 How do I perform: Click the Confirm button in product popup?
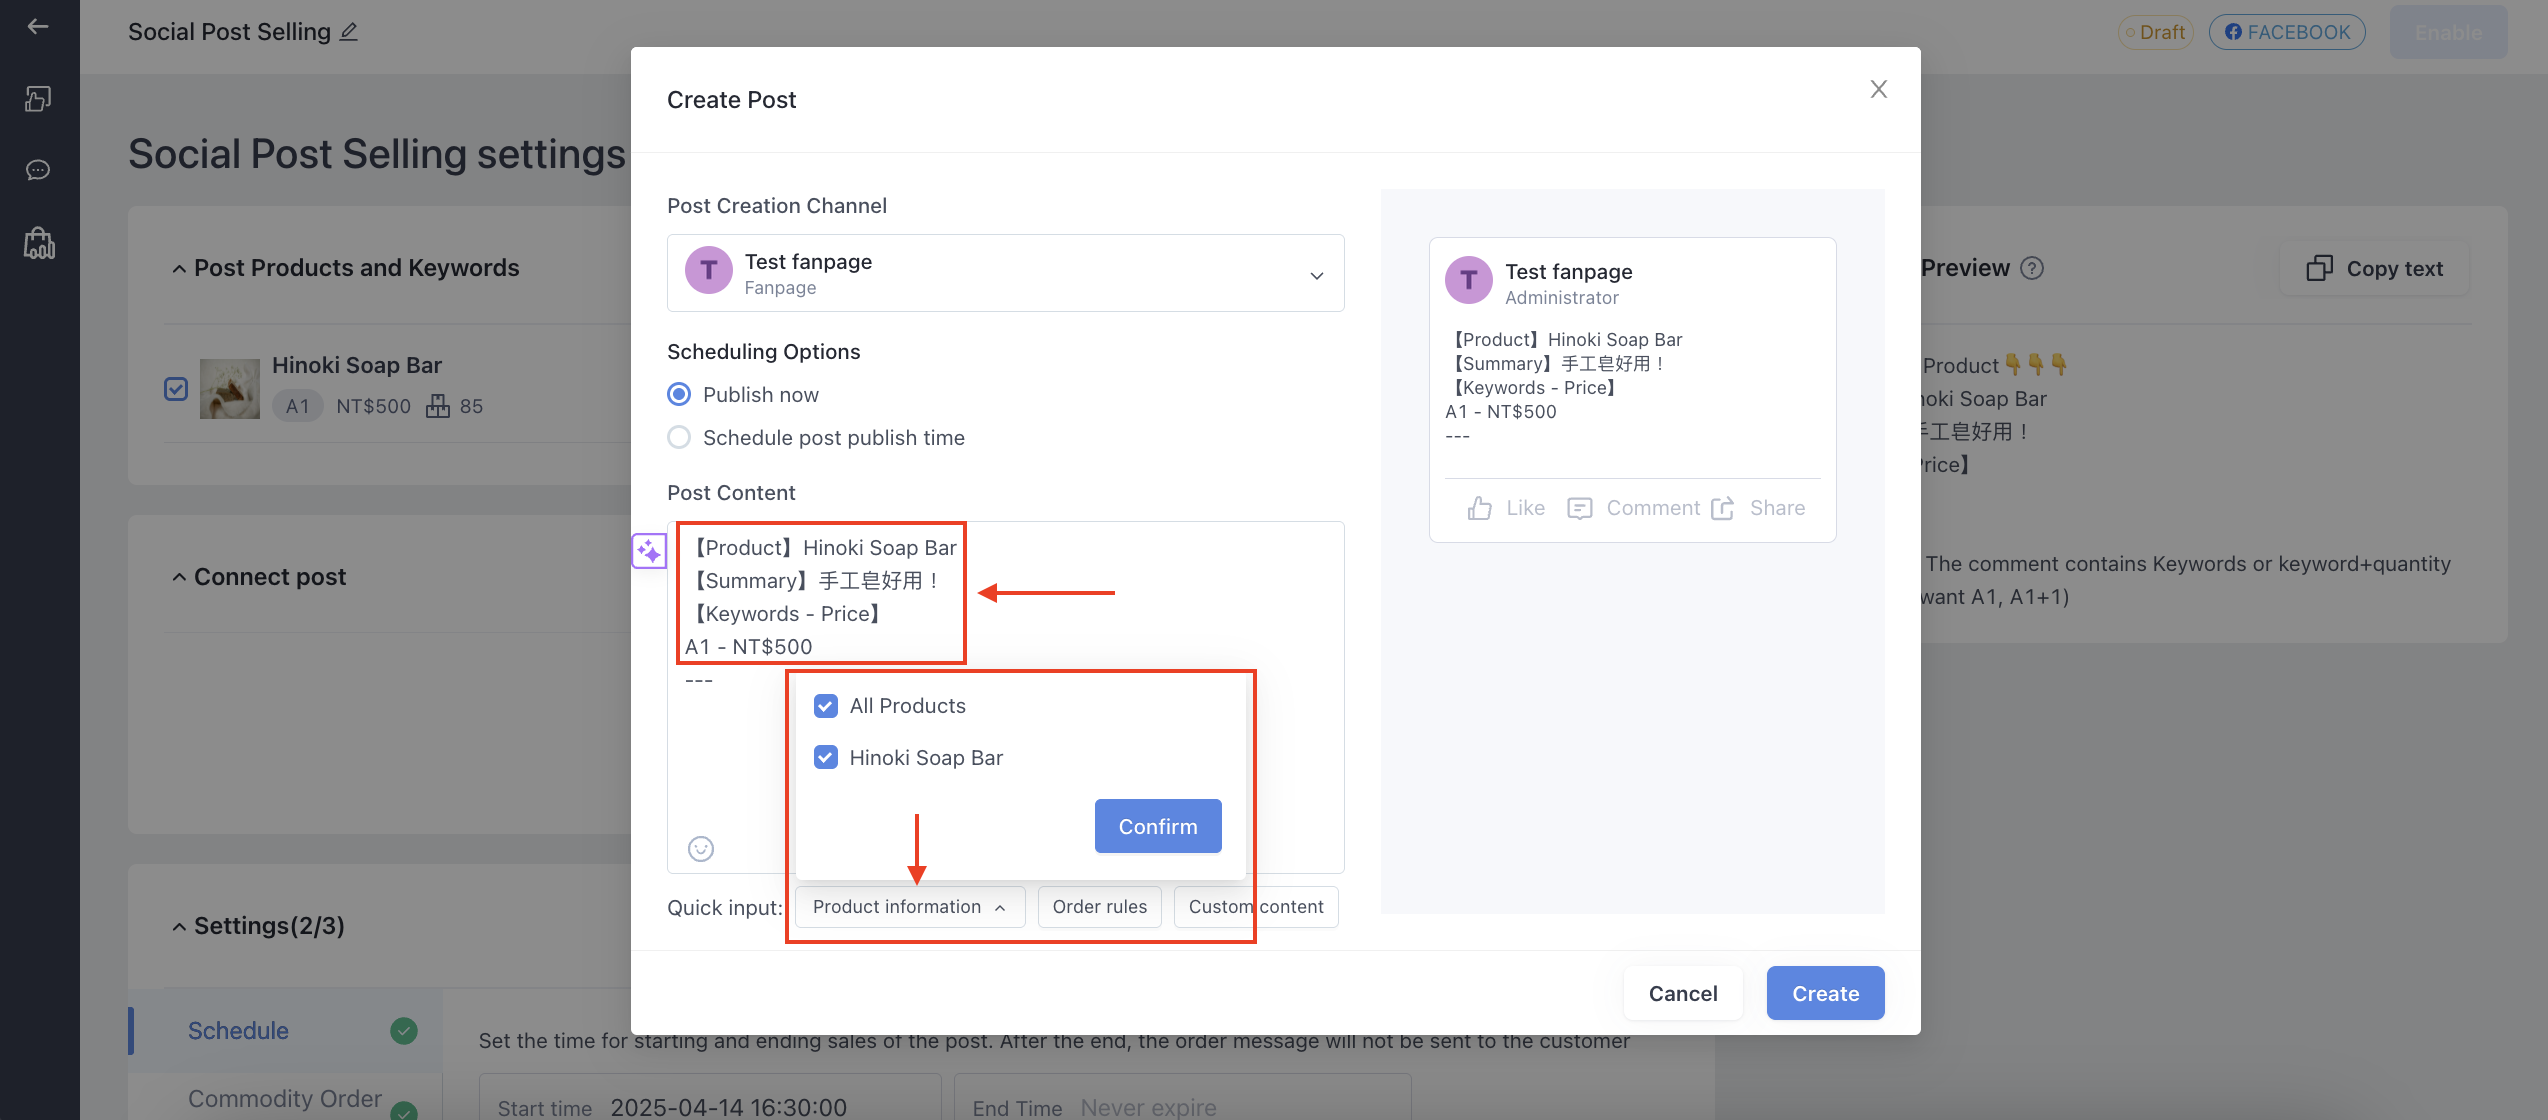(1158, 826)
